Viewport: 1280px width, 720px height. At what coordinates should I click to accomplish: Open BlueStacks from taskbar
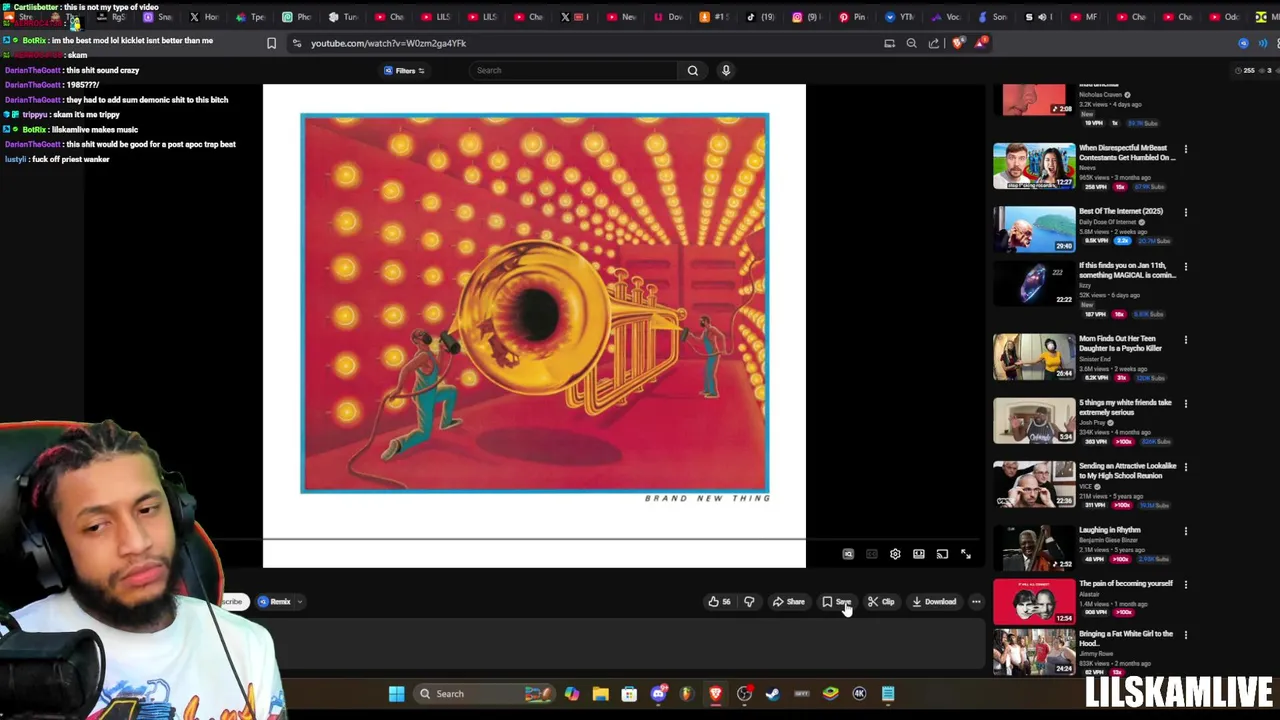830,694
